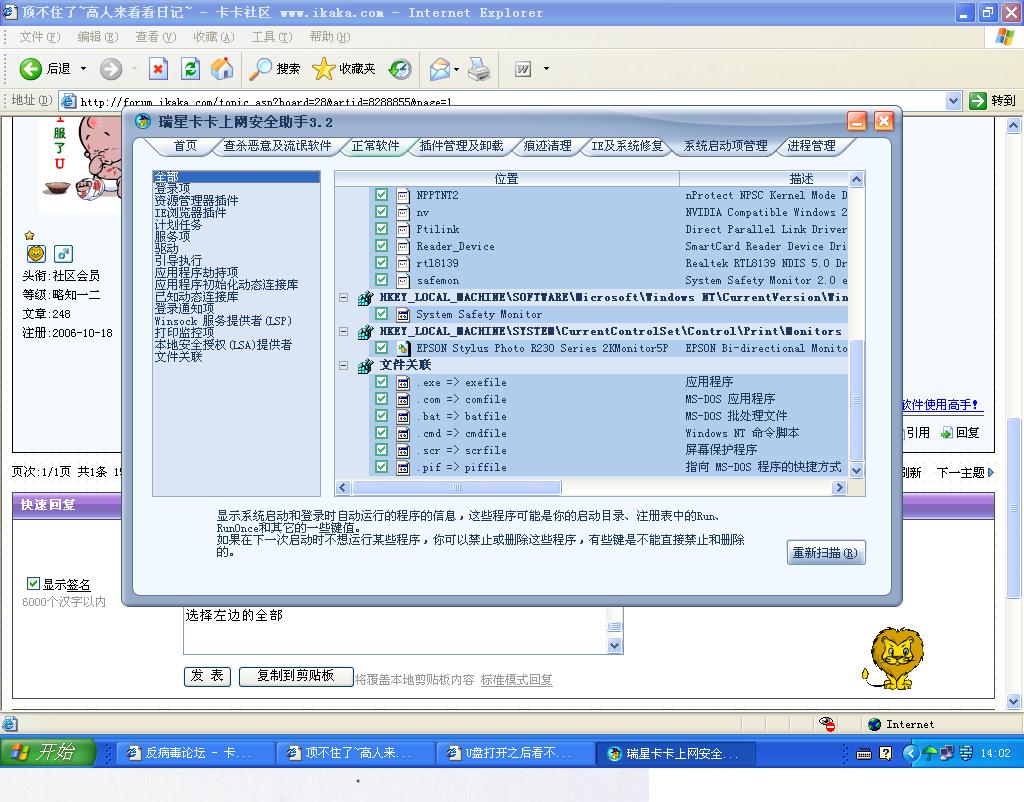1024x802 pixels.
Task: Click the 复制到剪贴板 button
Action: click(296, 676)
